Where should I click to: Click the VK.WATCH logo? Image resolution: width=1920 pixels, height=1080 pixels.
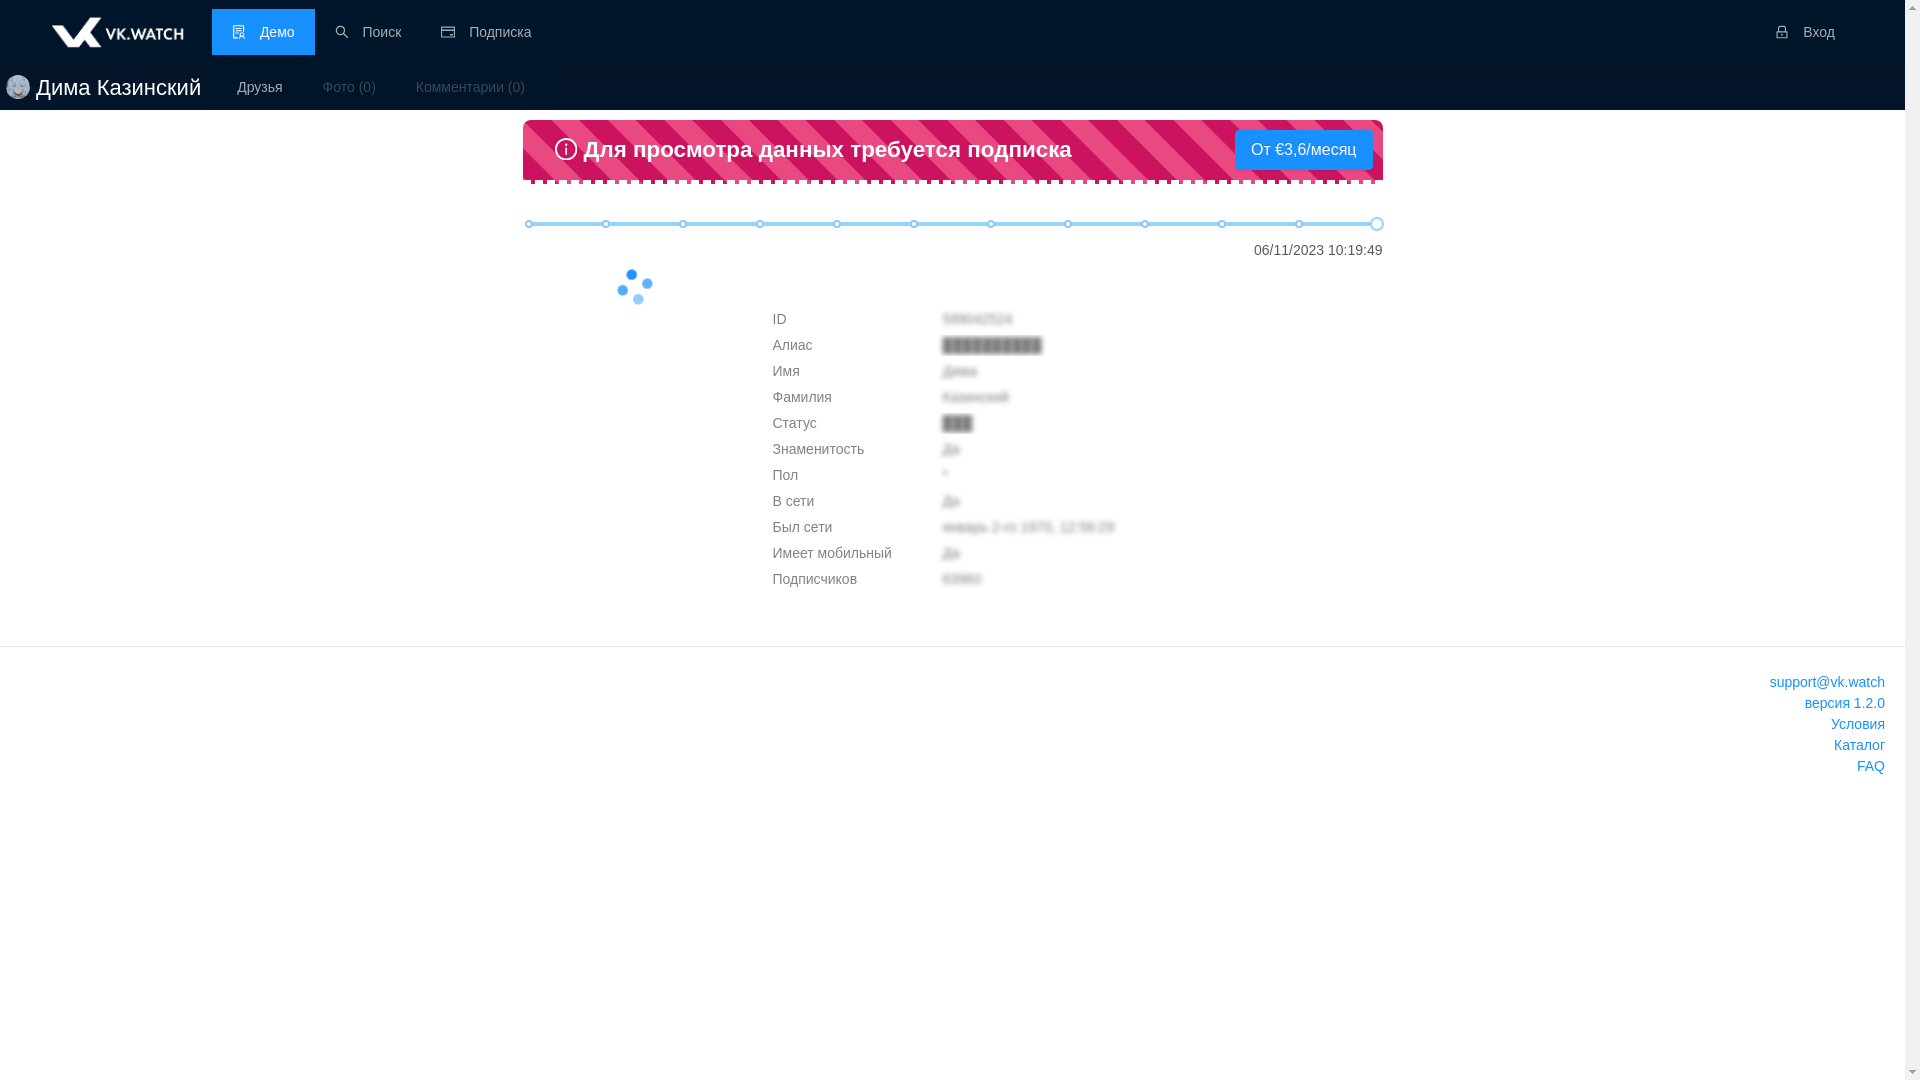pos(117,32)
